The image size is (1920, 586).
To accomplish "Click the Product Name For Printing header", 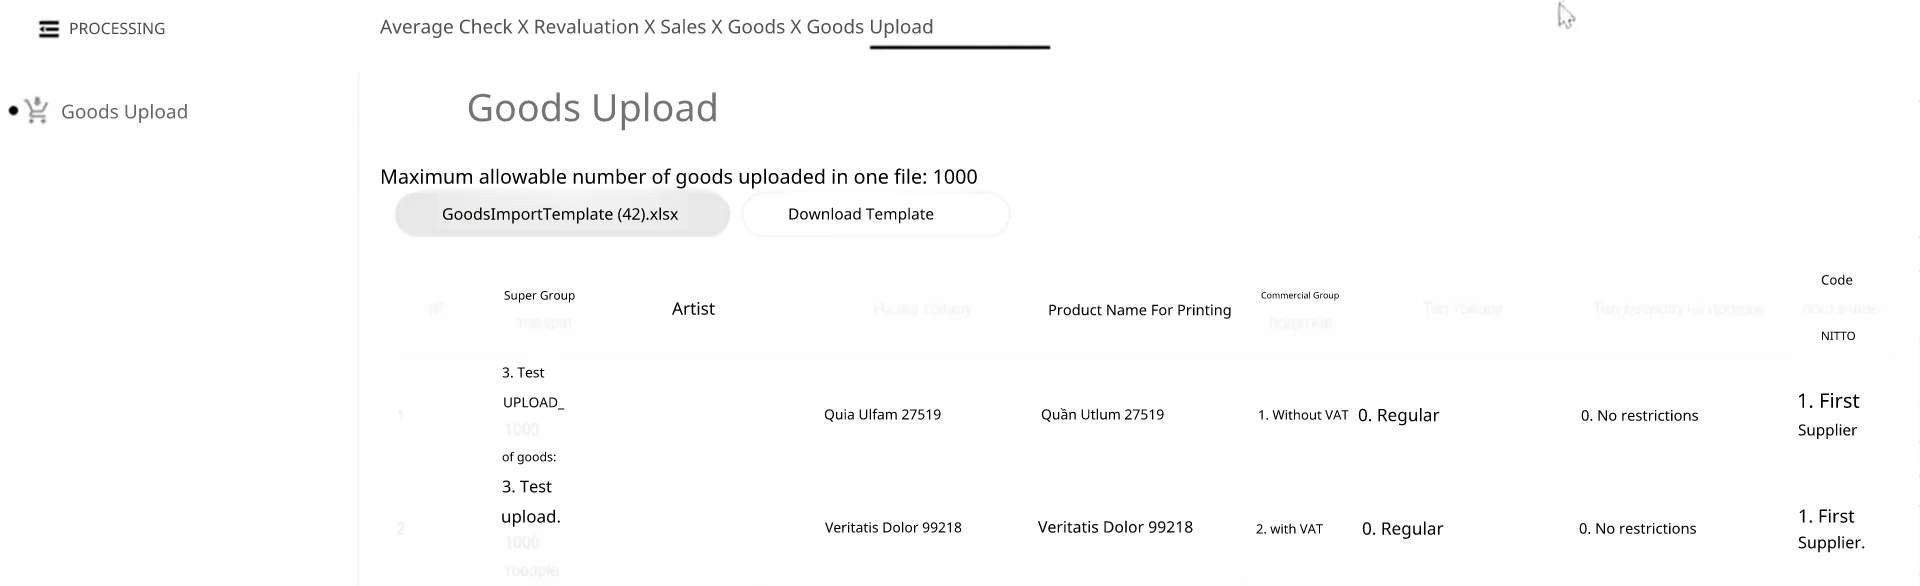I will [1139, 310].
